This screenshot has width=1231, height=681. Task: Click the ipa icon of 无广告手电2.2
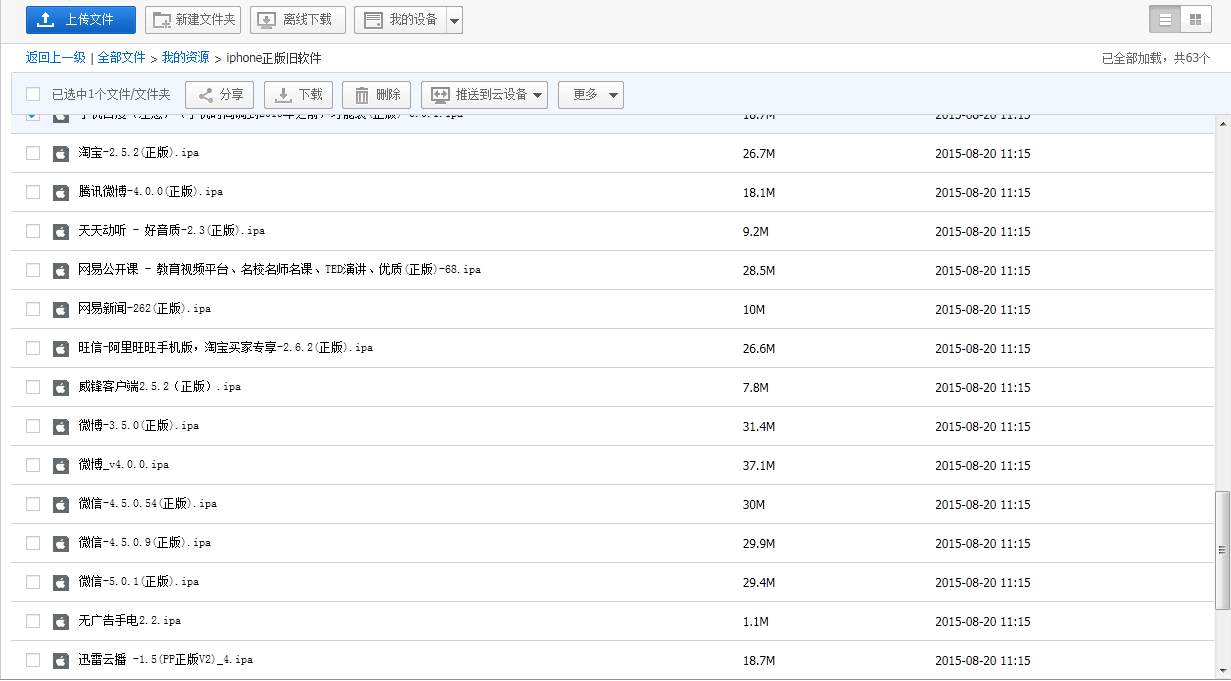(61, 622)
